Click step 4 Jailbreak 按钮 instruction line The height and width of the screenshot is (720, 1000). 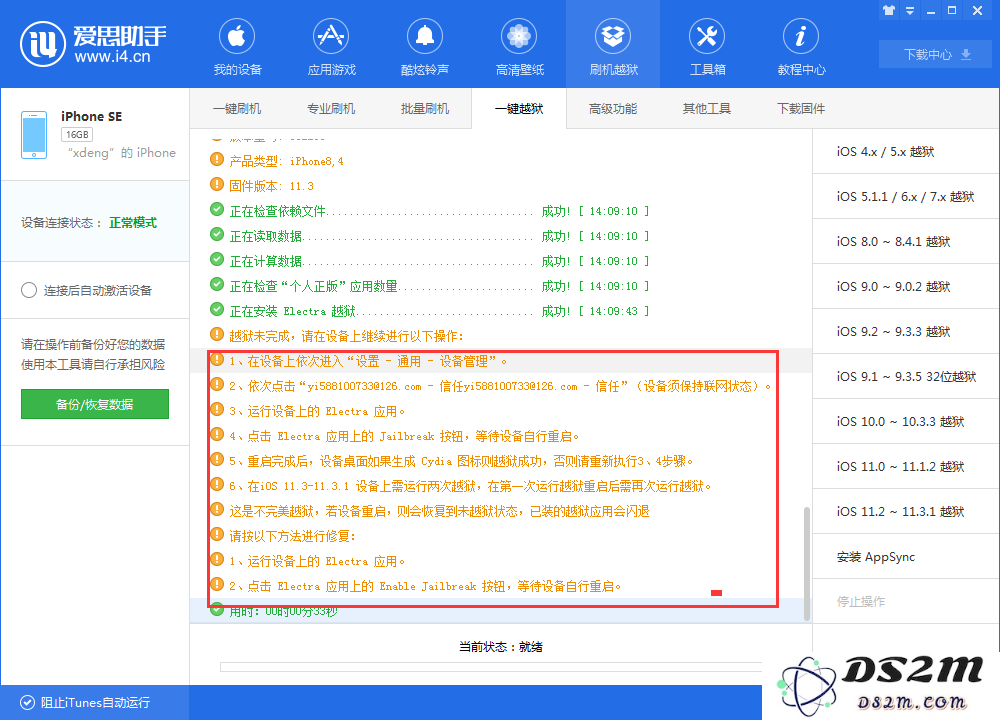(x=404, y=436)
